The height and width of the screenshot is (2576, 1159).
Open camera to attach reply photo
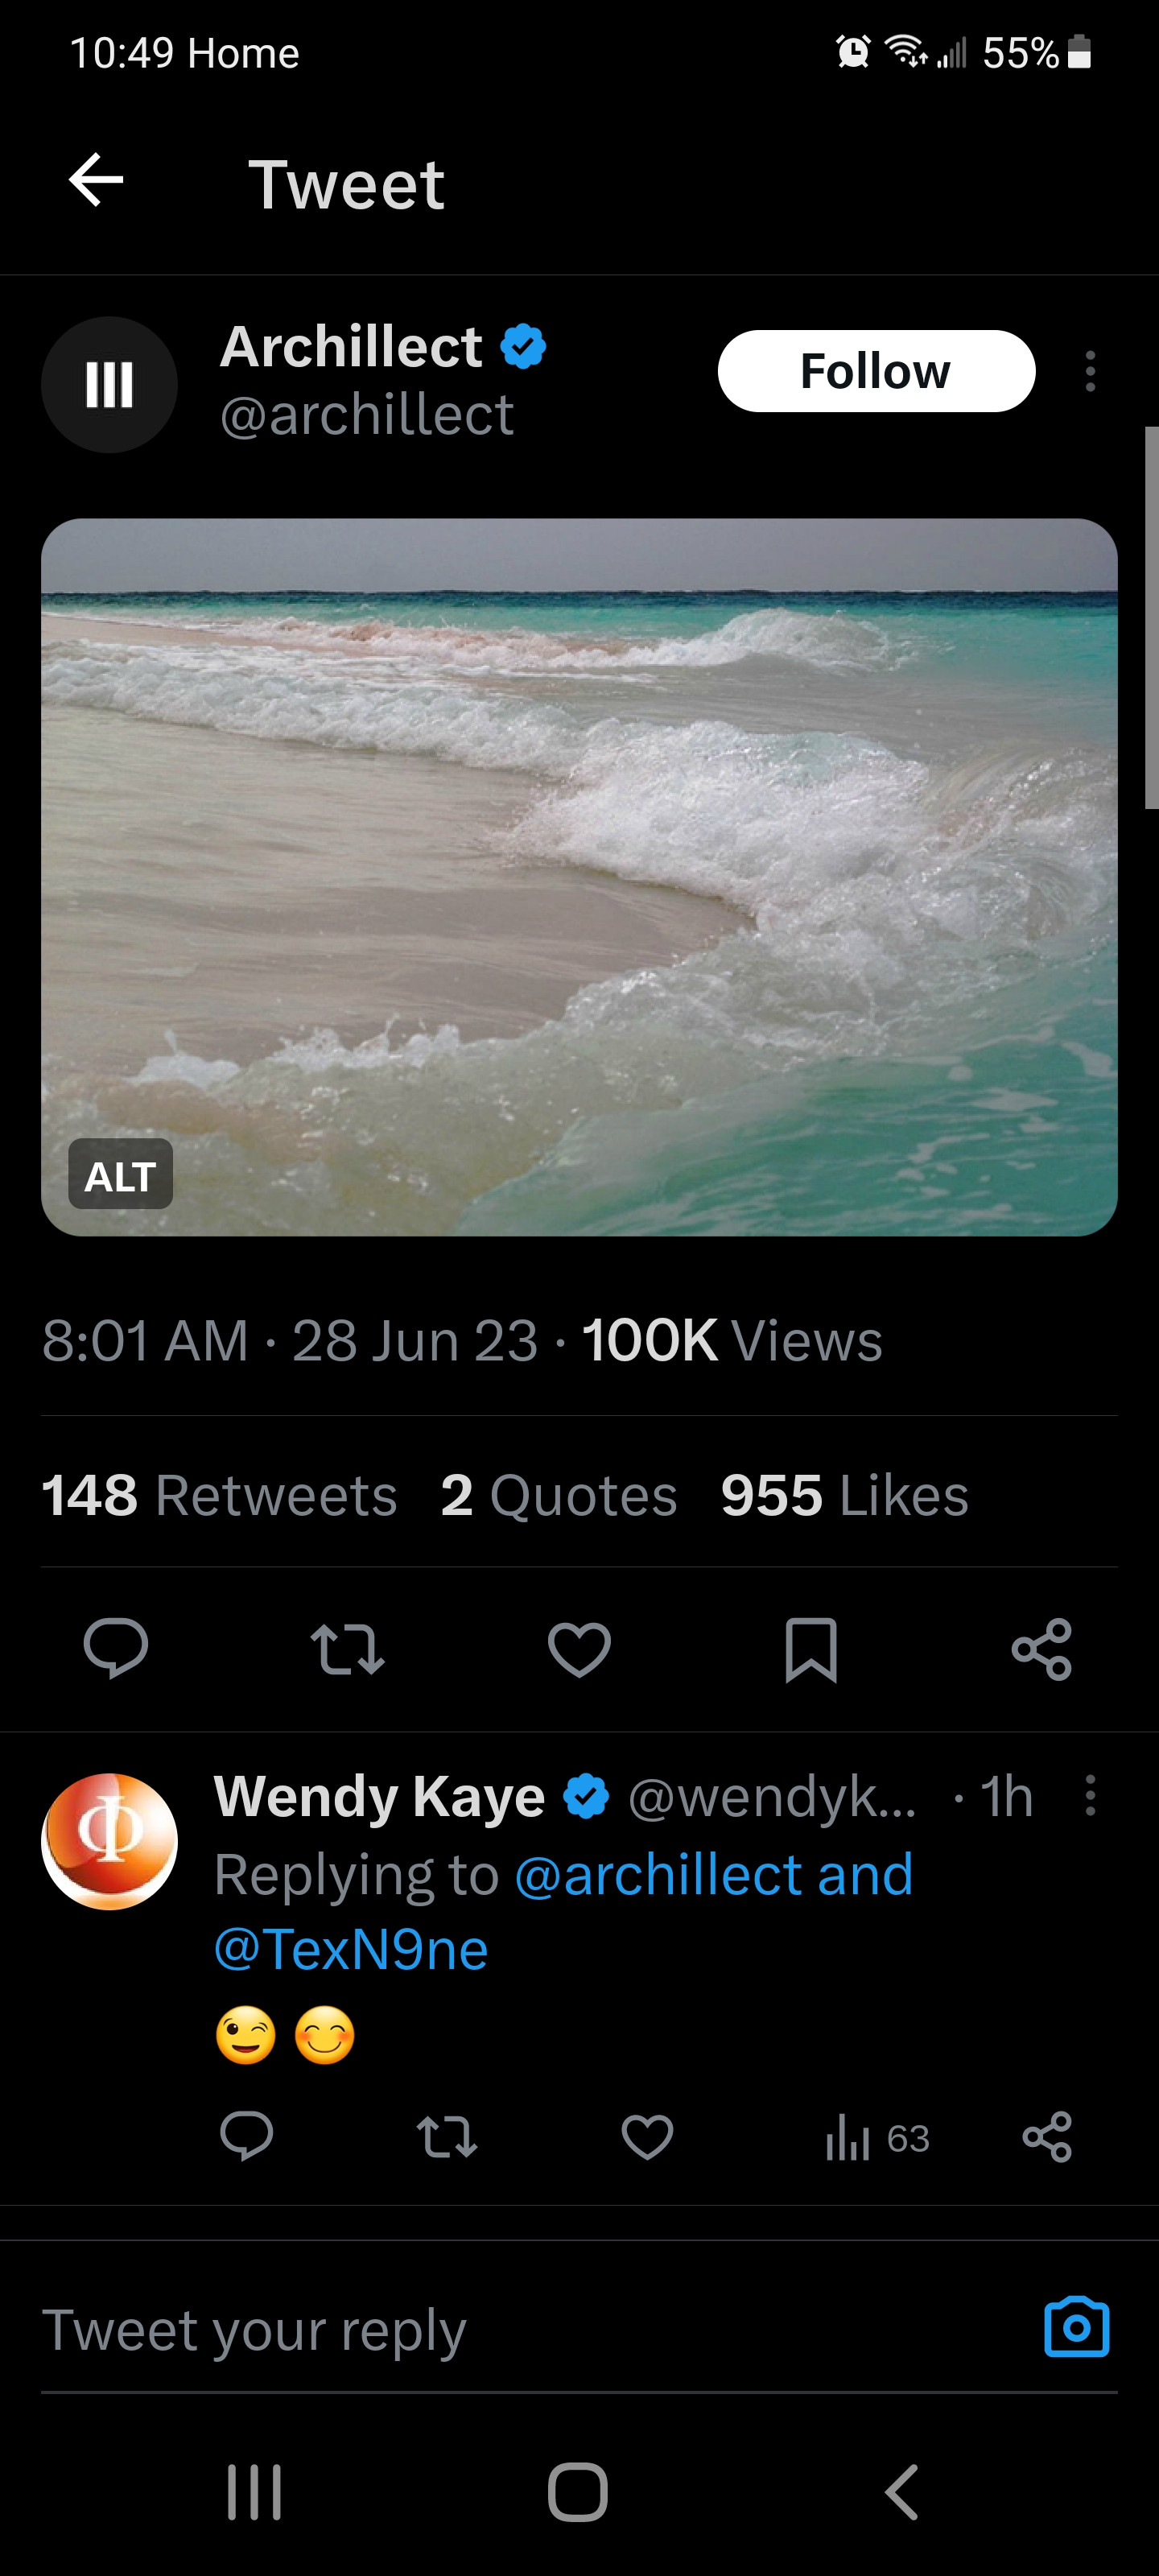[1076, 2327]
